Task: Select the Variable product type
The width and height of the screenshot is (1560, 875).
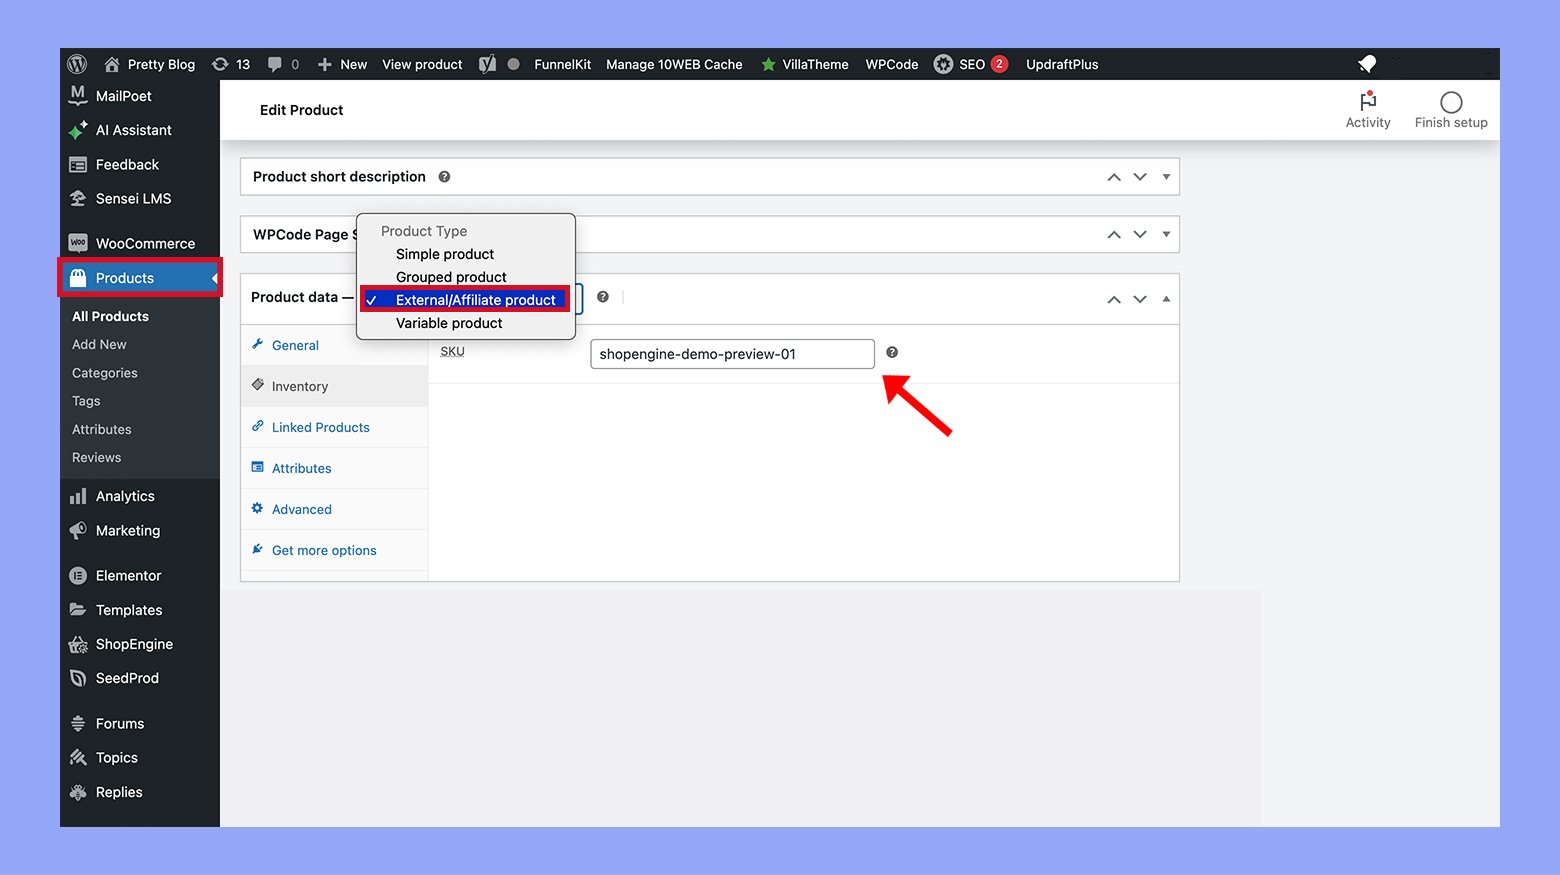Action: click(x=448, y=323)
